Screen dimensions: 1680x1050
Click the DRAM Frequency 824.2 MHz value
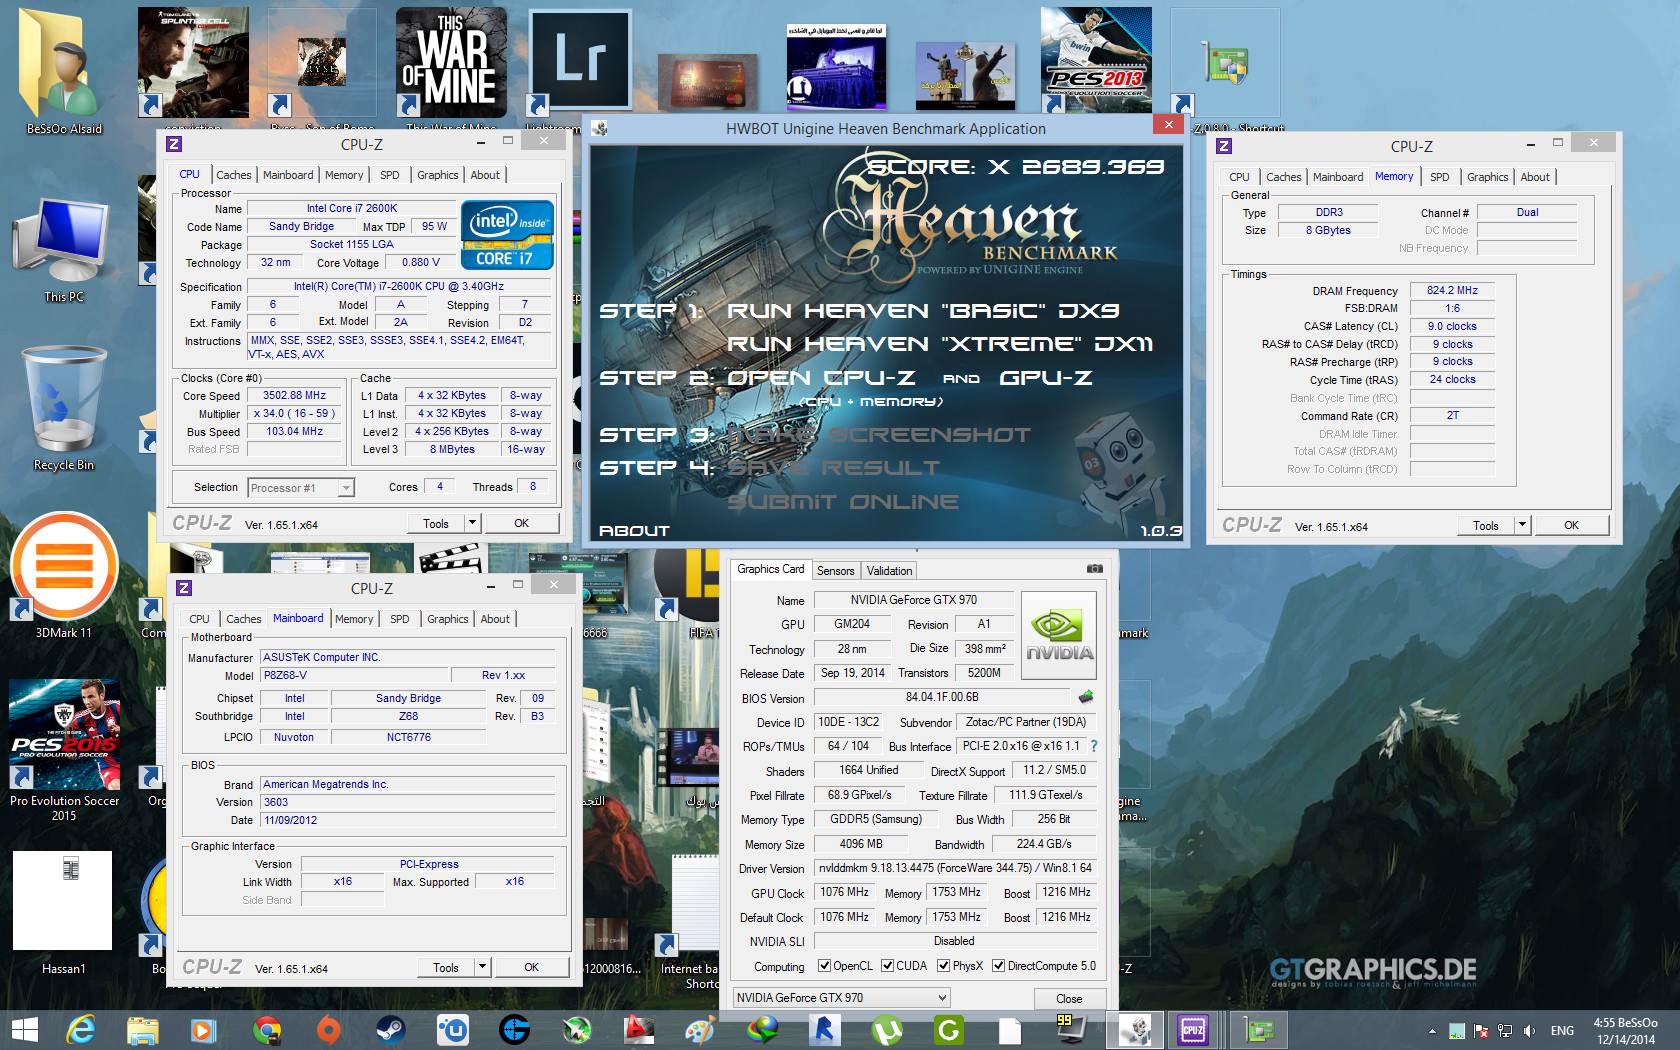[1452, 290]
